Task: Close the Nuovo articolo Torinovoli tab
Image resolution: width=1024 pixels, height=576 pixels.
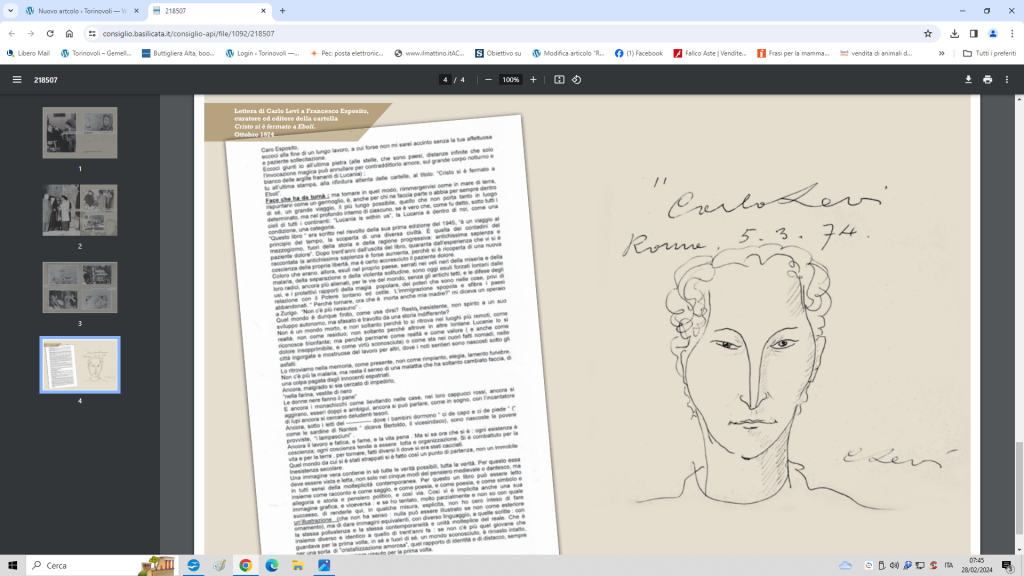Action: tap(136, 10)
